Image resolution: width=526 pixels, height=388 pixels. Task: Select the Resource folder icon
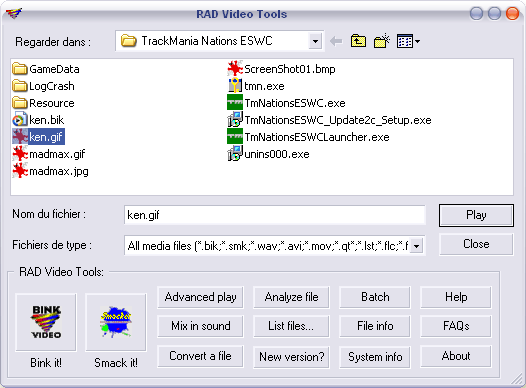[x=19, y=103]
